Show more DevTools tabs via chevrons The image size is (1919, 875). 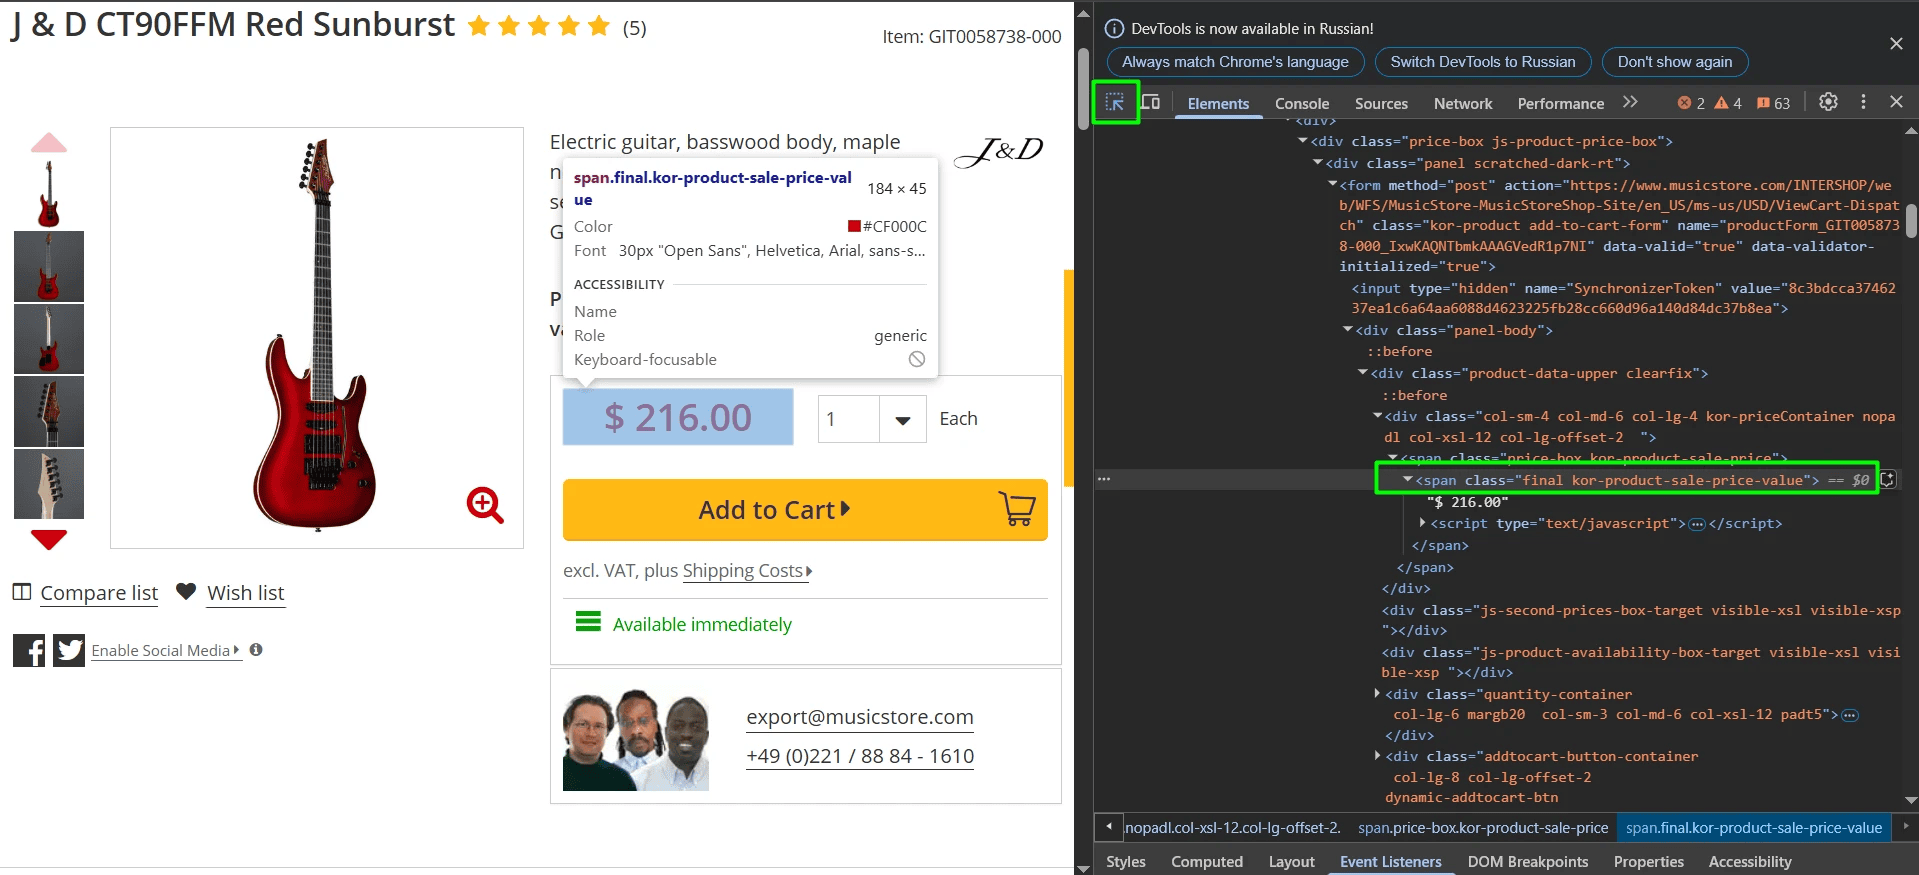tap(1631, 102)
